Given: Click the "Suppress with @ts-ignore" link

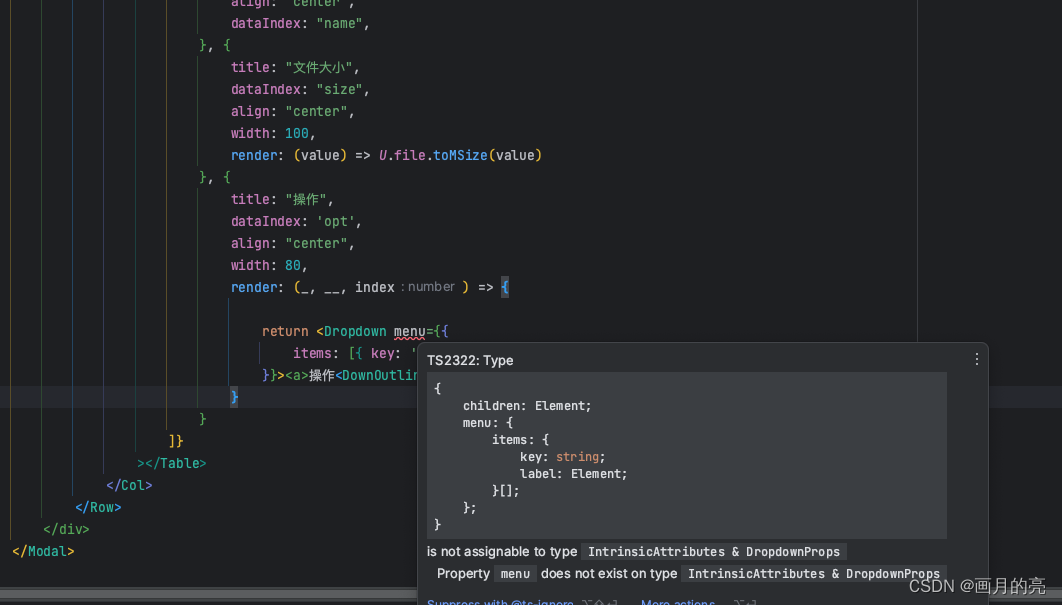Looking at the screenshot, I should (500, 602).
